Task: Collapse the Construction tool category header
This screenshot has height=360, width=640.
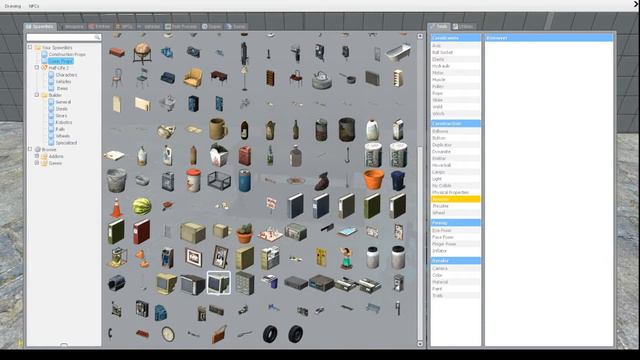Action: point(456,123)
